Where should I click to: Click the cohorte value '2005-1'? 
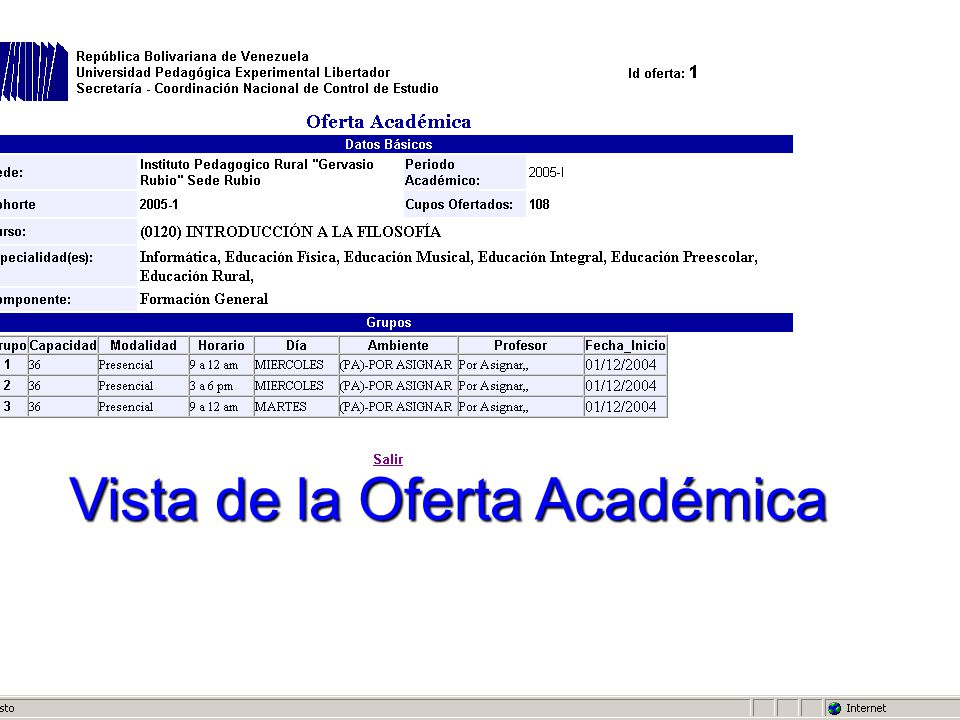(x=159, y=204)
